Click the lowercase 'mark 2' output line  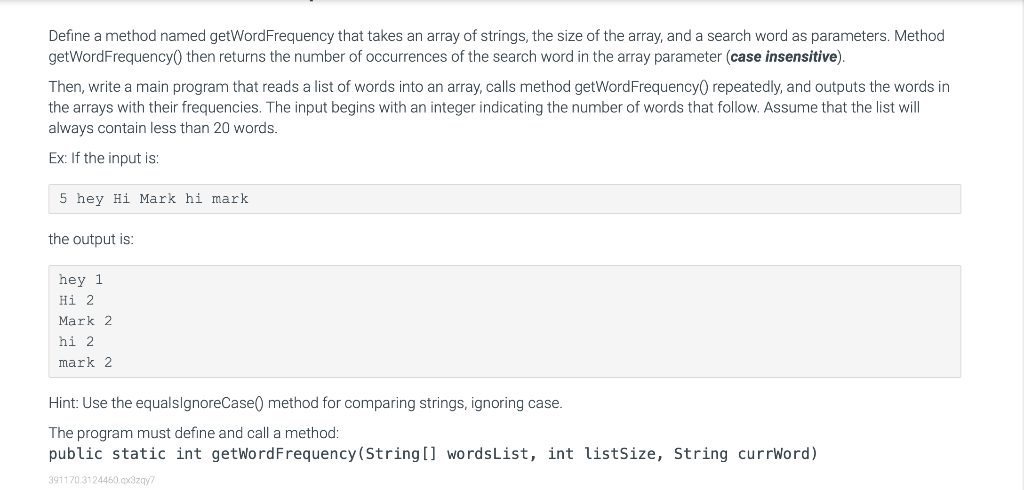pos(86,362)
